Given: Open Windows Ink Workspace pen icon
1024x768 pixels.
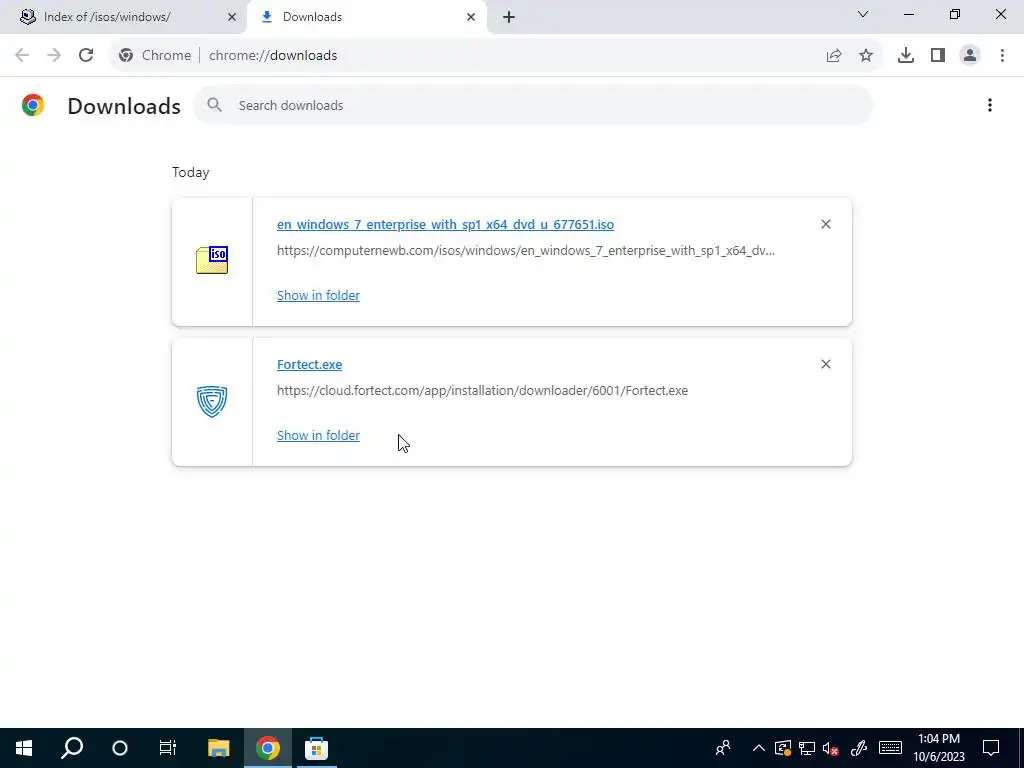Looking at the screenshot, I should click(x=859, y=748).
